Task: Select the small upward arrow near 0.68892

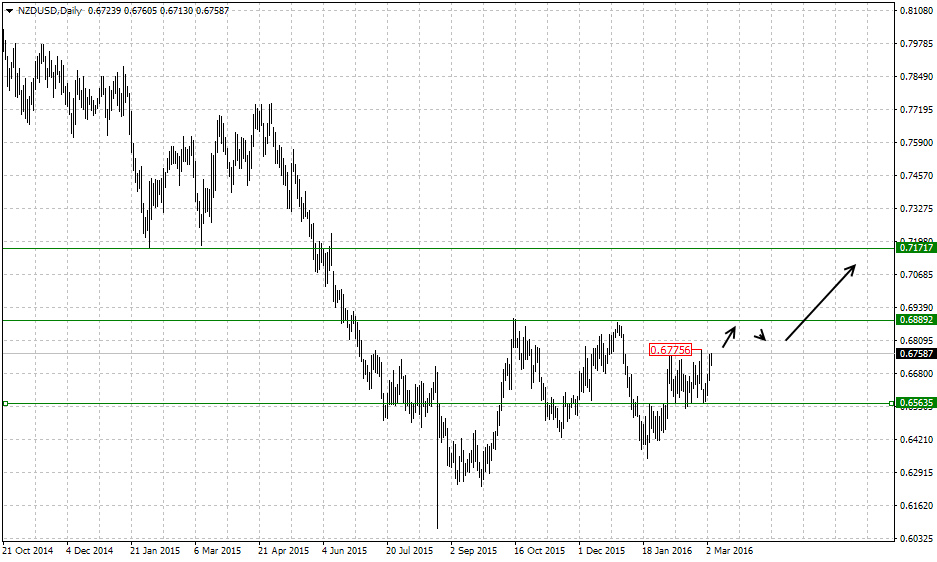Action: pyautogui.click(x=729, y=335)
